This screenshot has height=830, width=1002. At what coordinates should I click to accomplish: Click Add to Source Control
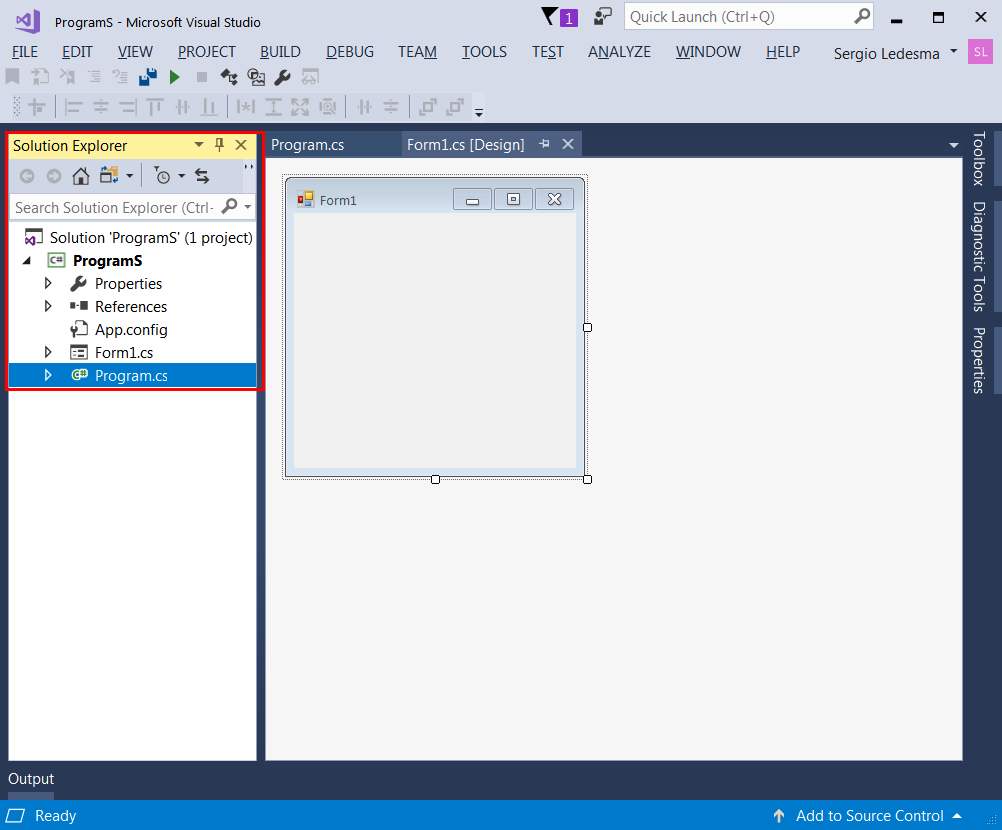[869, 816]
